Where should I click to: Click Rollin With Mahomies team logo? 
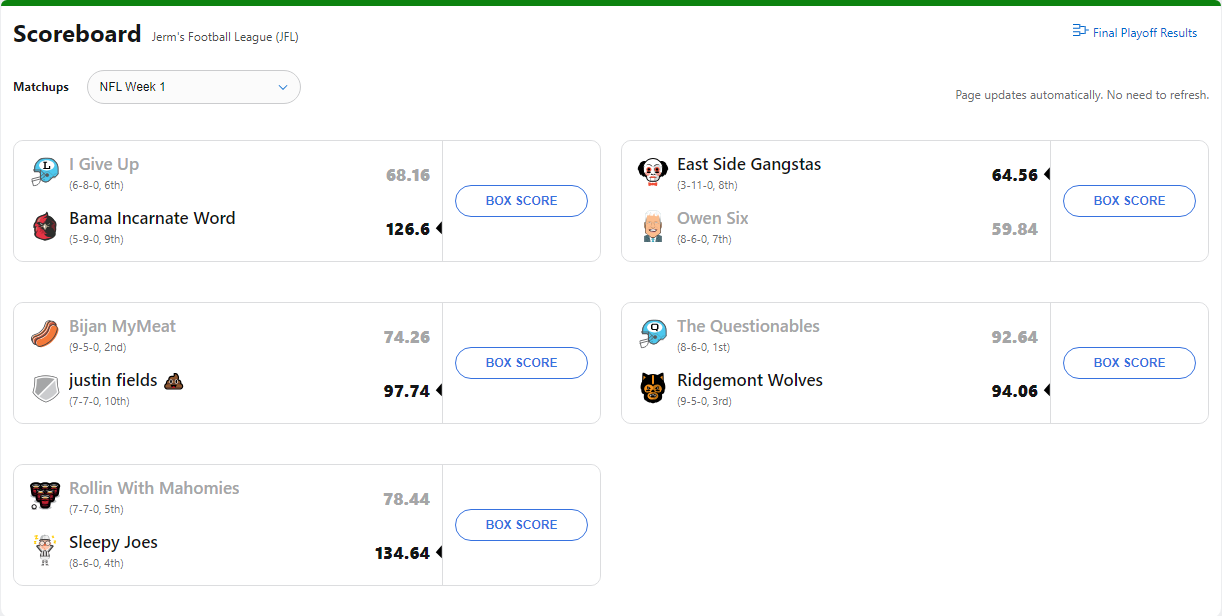[x=45, y=496]
